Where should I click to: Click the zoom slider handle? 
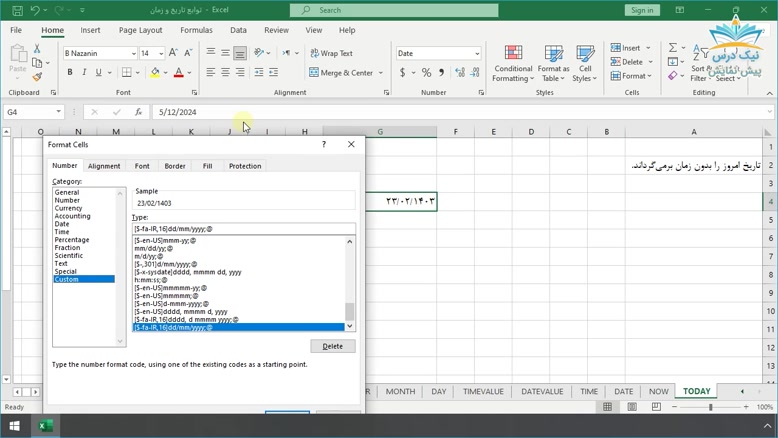coord(711,407)
